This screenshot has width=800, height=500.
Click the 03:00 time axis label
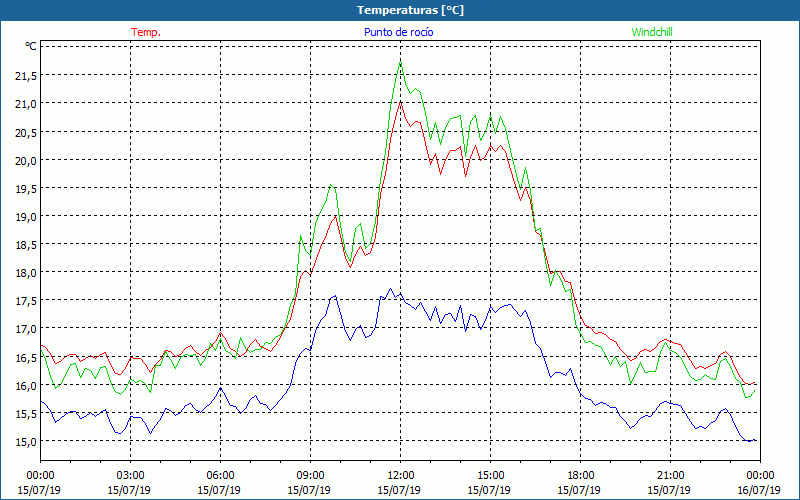coord(130,476)
